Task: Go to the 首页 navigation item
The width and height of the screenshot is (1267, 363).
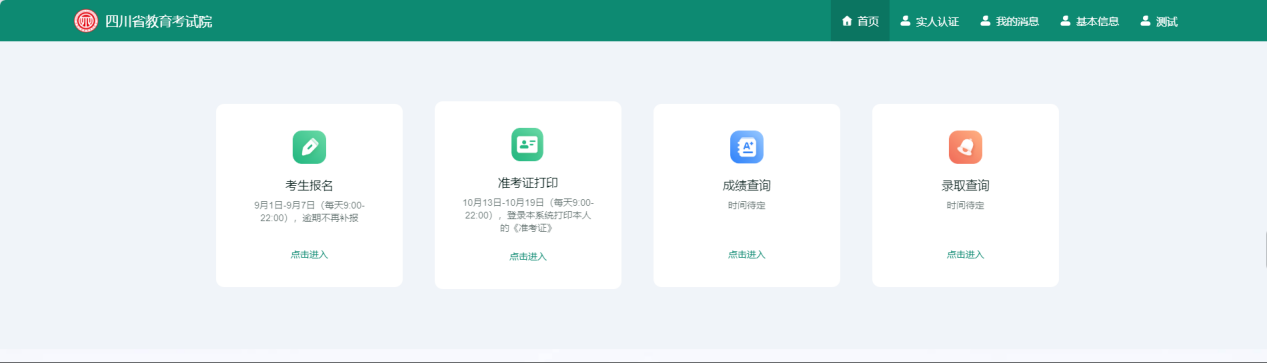Action: coord(860,21)
